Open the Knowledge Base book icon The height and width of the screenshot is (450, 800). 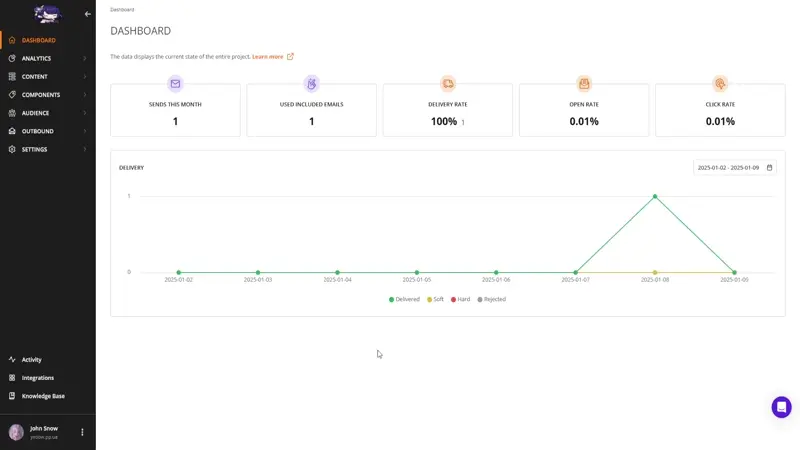[12, 396]
